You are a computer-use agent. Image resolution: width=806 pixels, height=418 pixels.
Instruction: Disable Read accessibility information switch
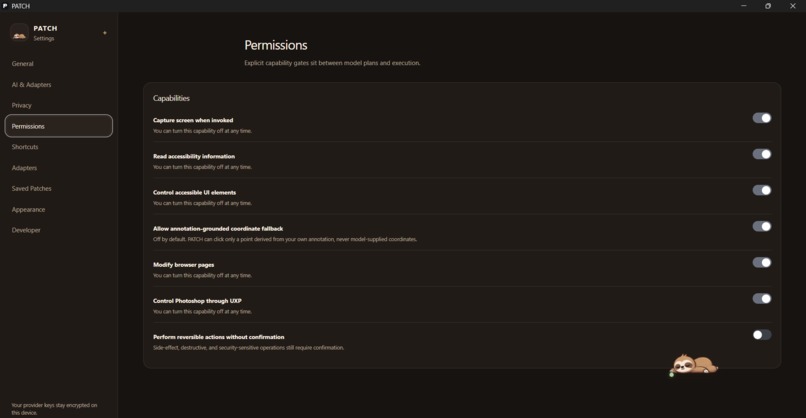[x=762, y=154]
